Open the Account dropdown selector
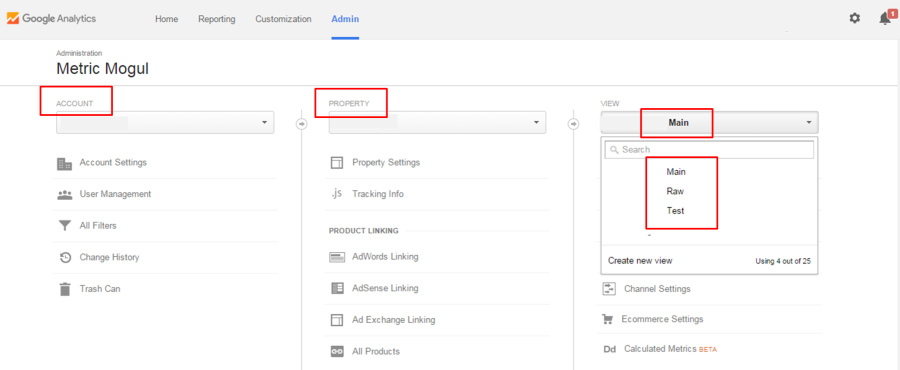900x370 pixels. pyautogui.click(x=165, y=123)
